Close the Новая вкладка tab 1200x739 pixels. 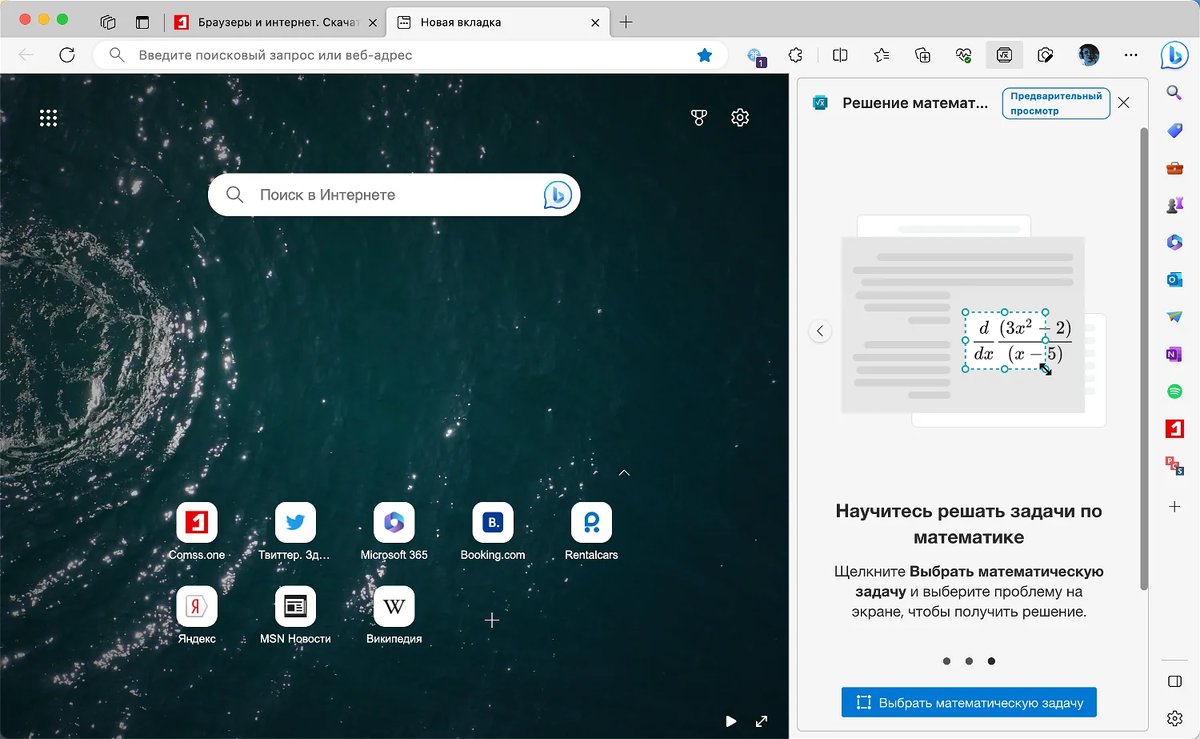(x=595, y=21)
